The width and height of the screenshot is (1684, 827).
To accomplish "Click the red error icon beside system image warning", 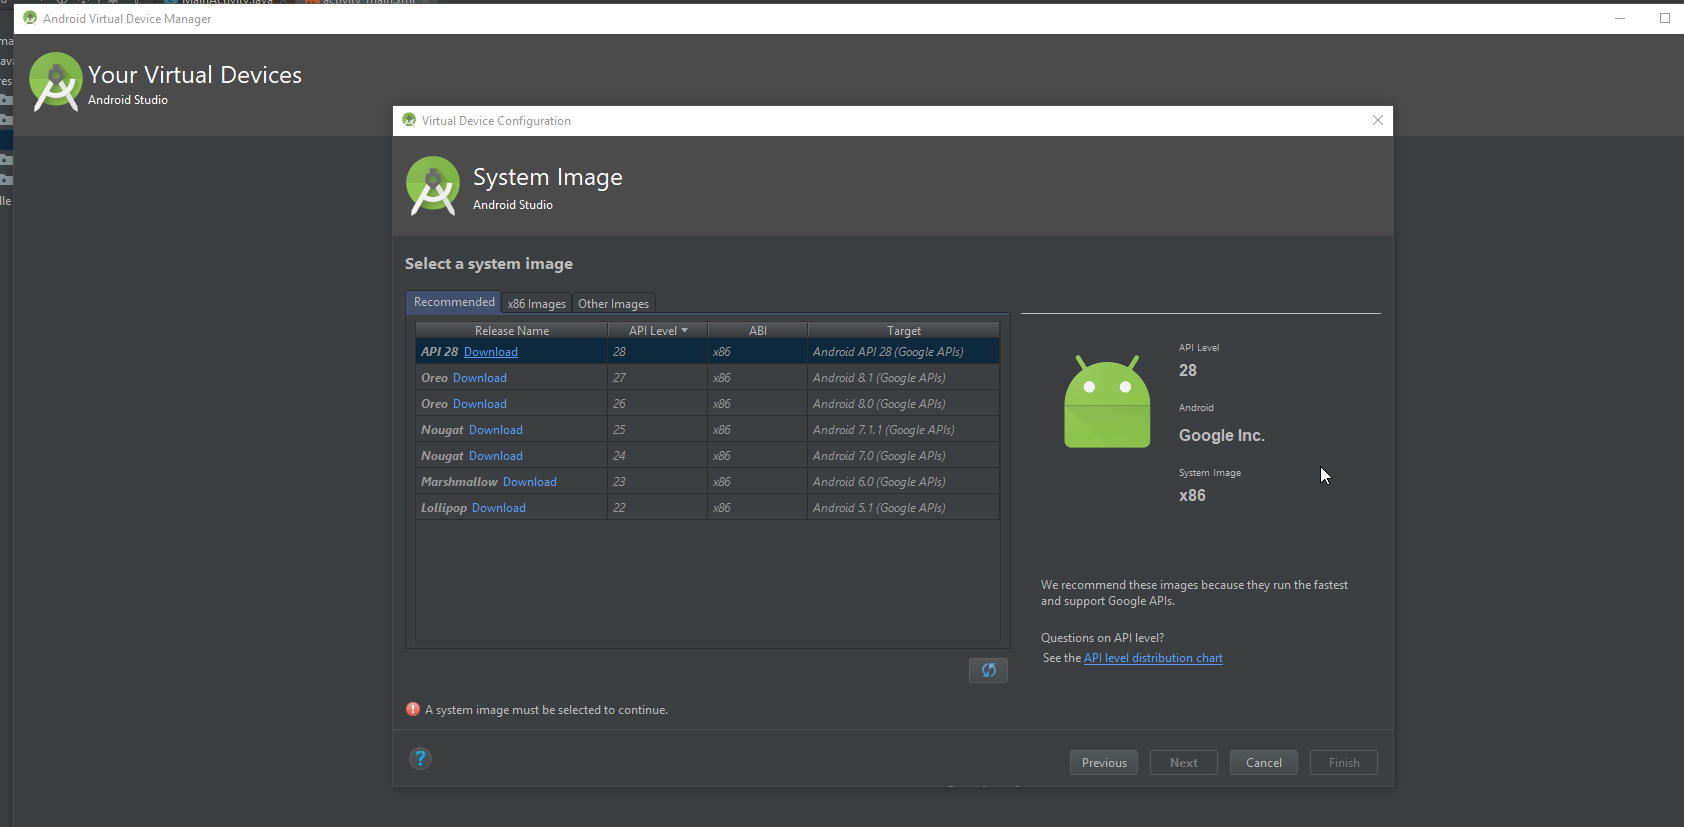I will point(413,709).
